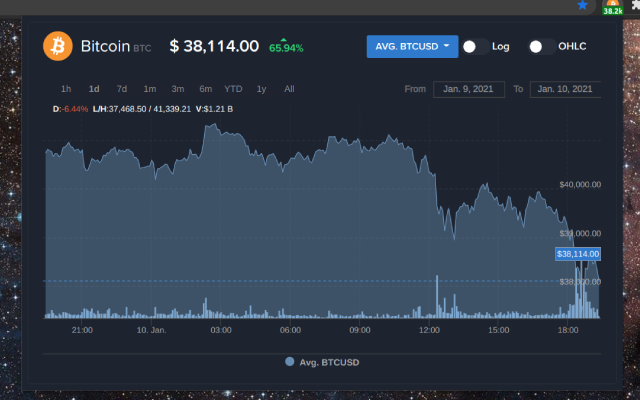Click the blue bookmark star icon
Screen dimensions: 640x400
click(x=582, y=5)
